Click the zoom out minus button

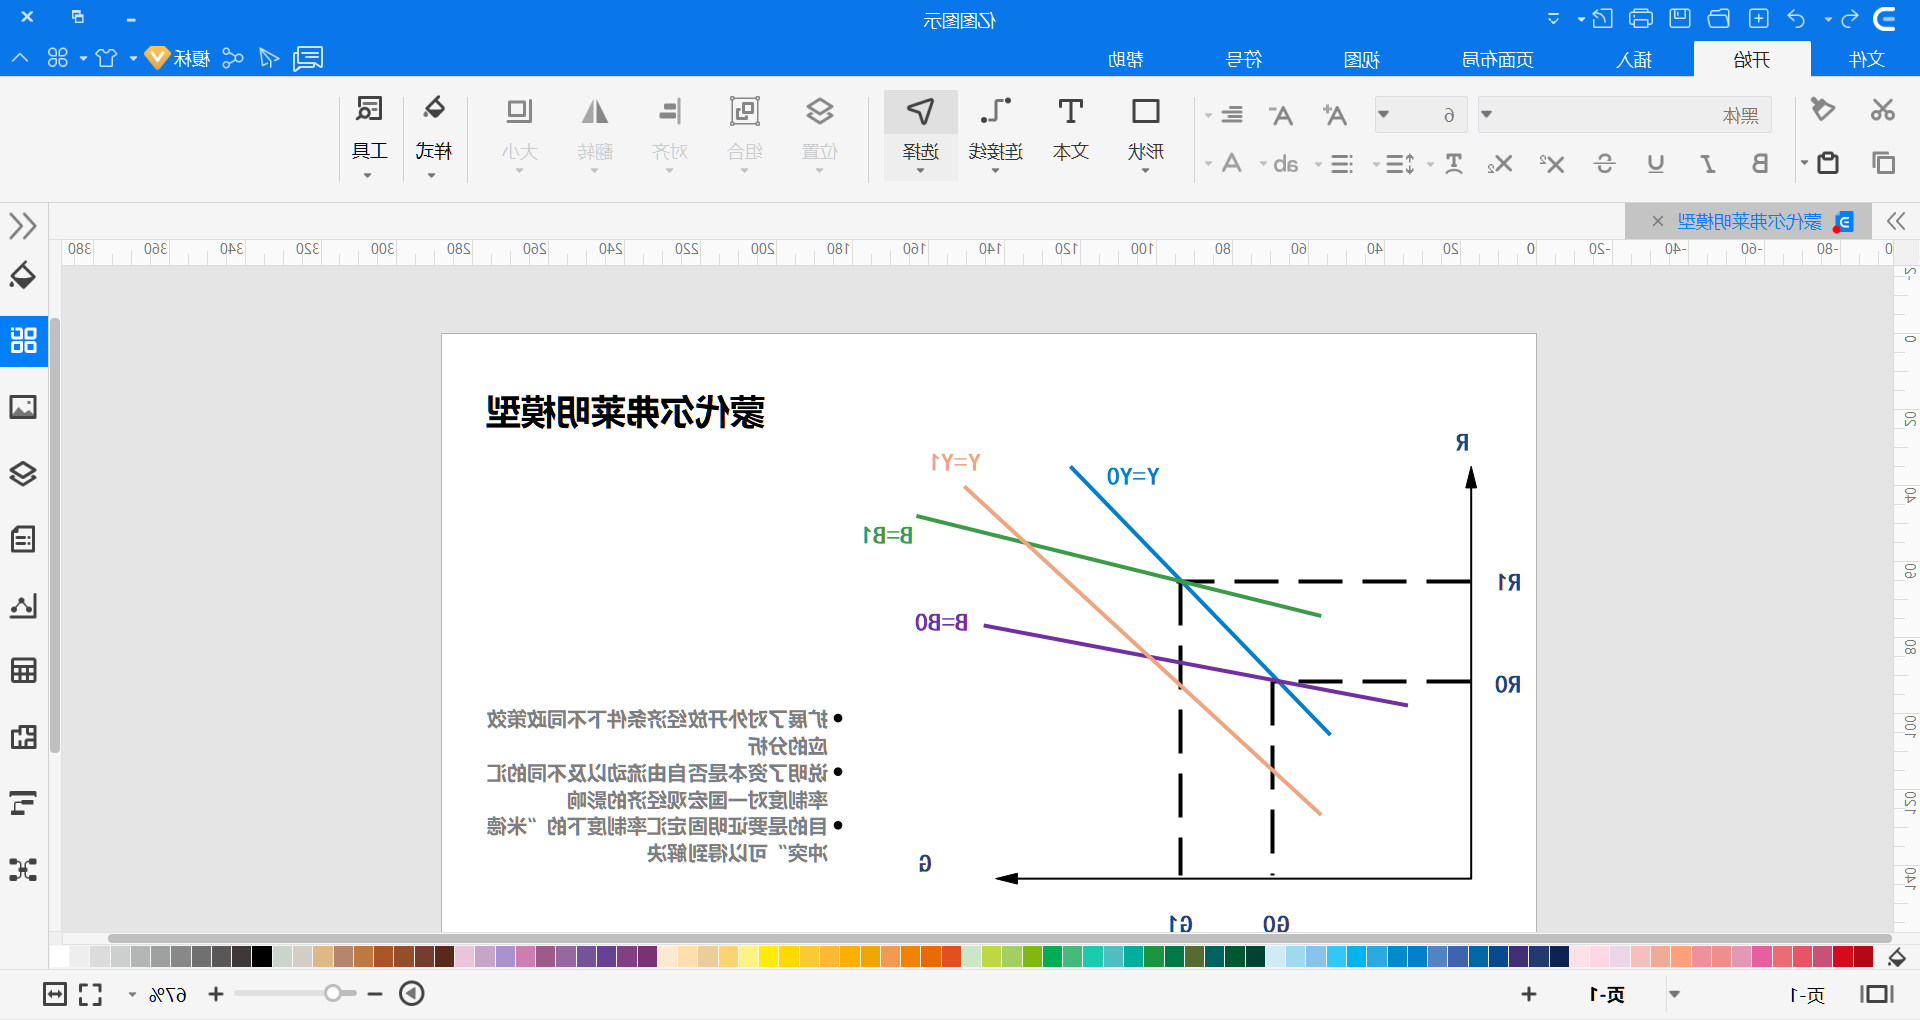(375, 994)
